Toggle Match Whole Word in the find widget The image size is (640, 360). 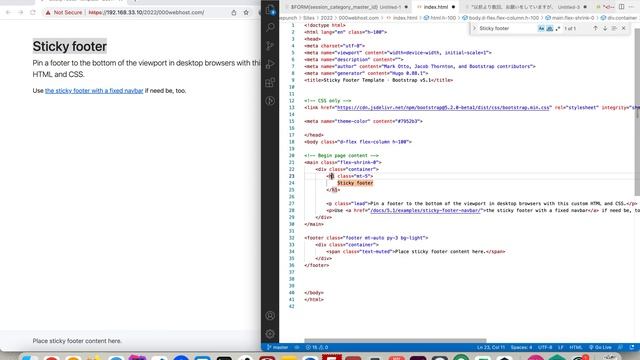pos(549,29)
